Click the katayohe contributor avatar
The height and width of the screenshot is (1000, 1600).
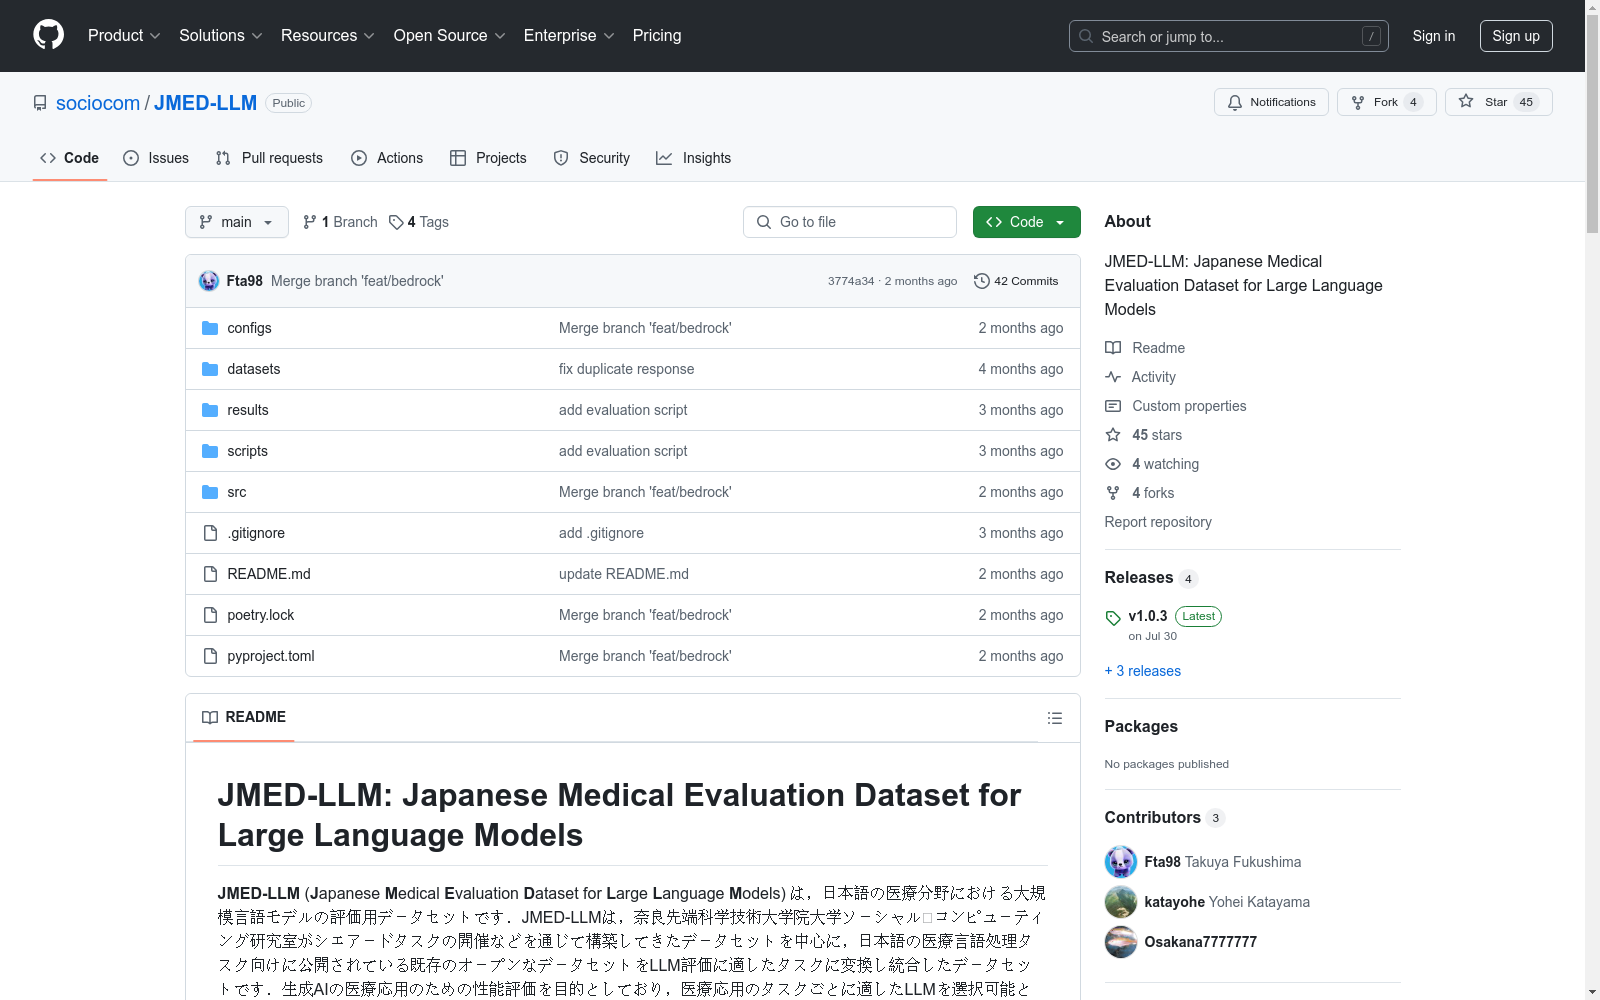coord(1121,902)
